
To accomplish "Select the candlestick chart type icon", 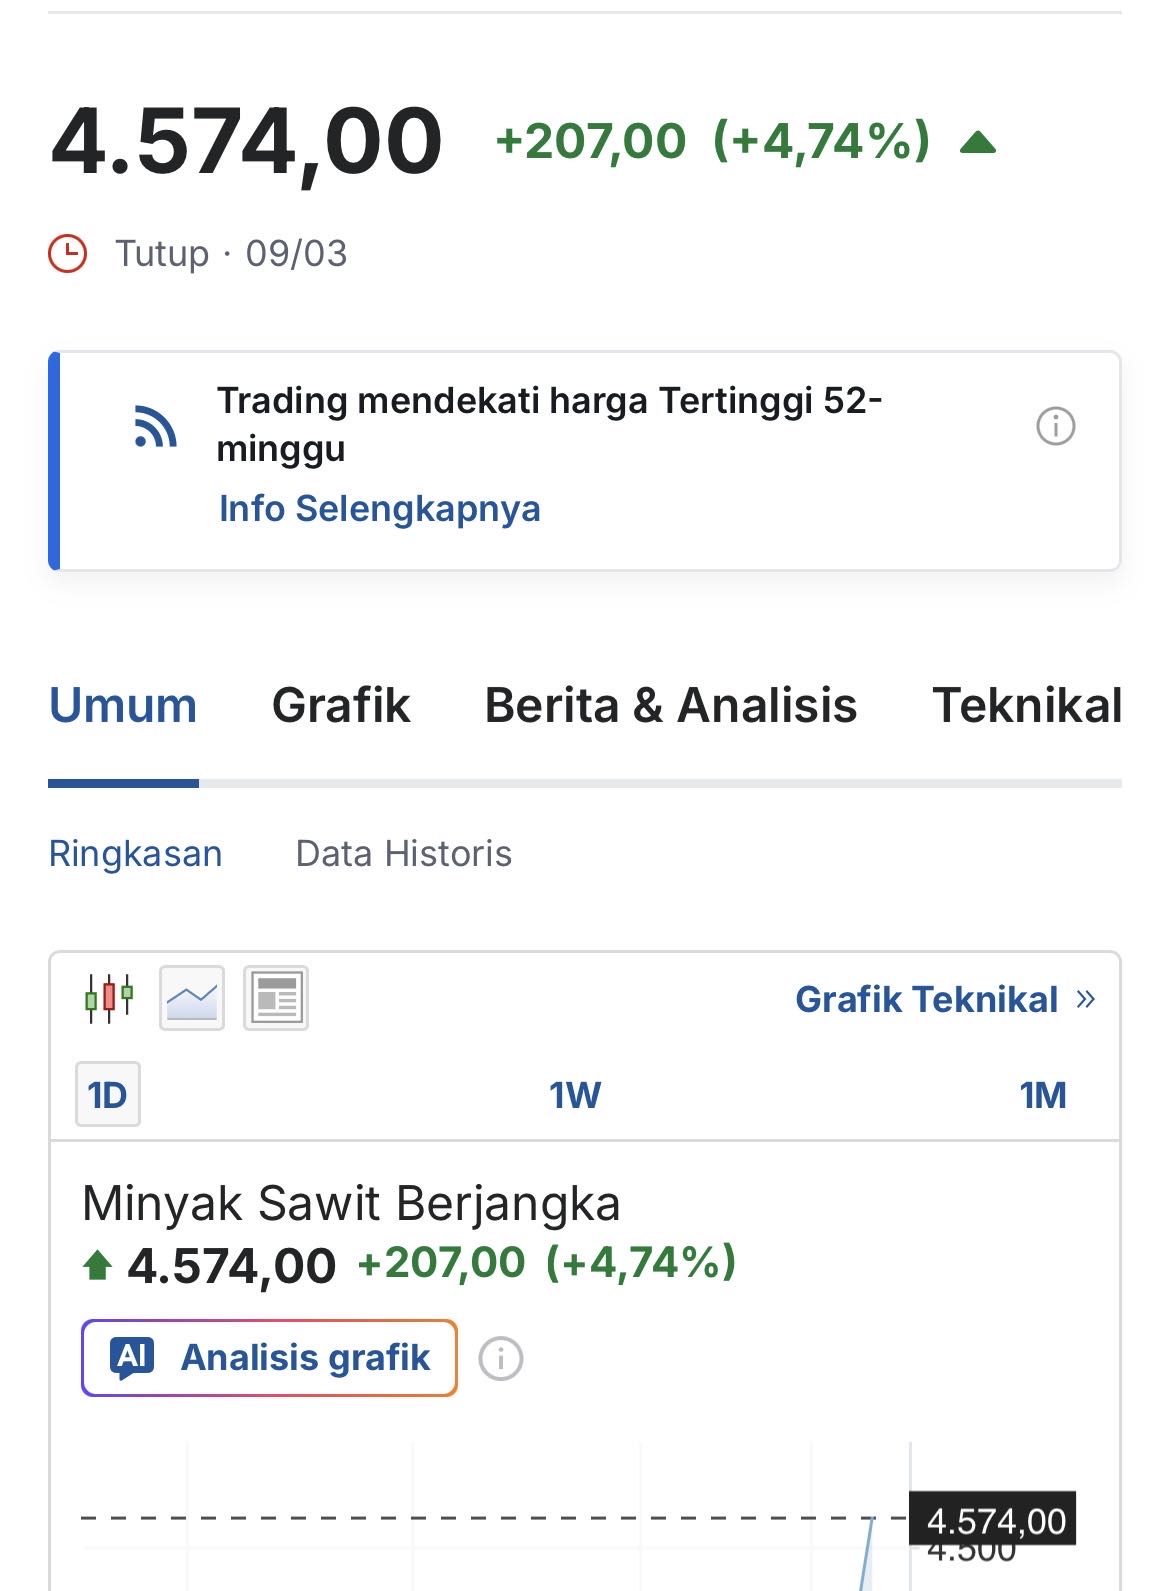I will point(109,998).
